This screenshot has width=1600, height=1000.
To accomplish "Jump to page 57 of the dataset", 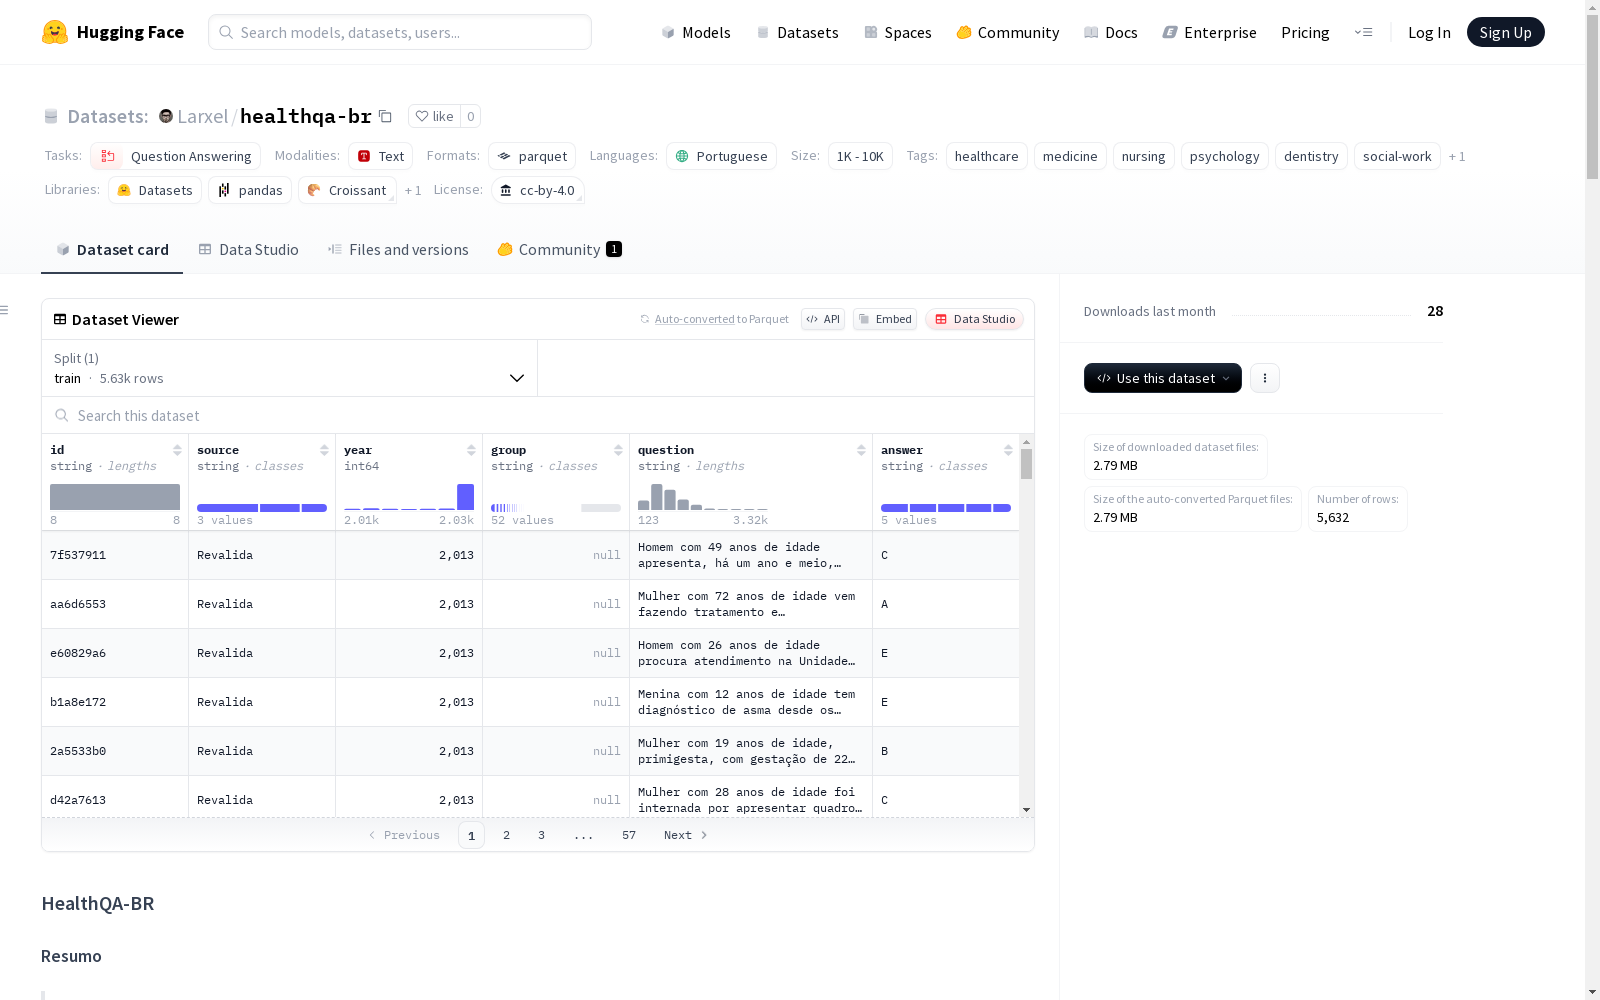I will [629, 835].
